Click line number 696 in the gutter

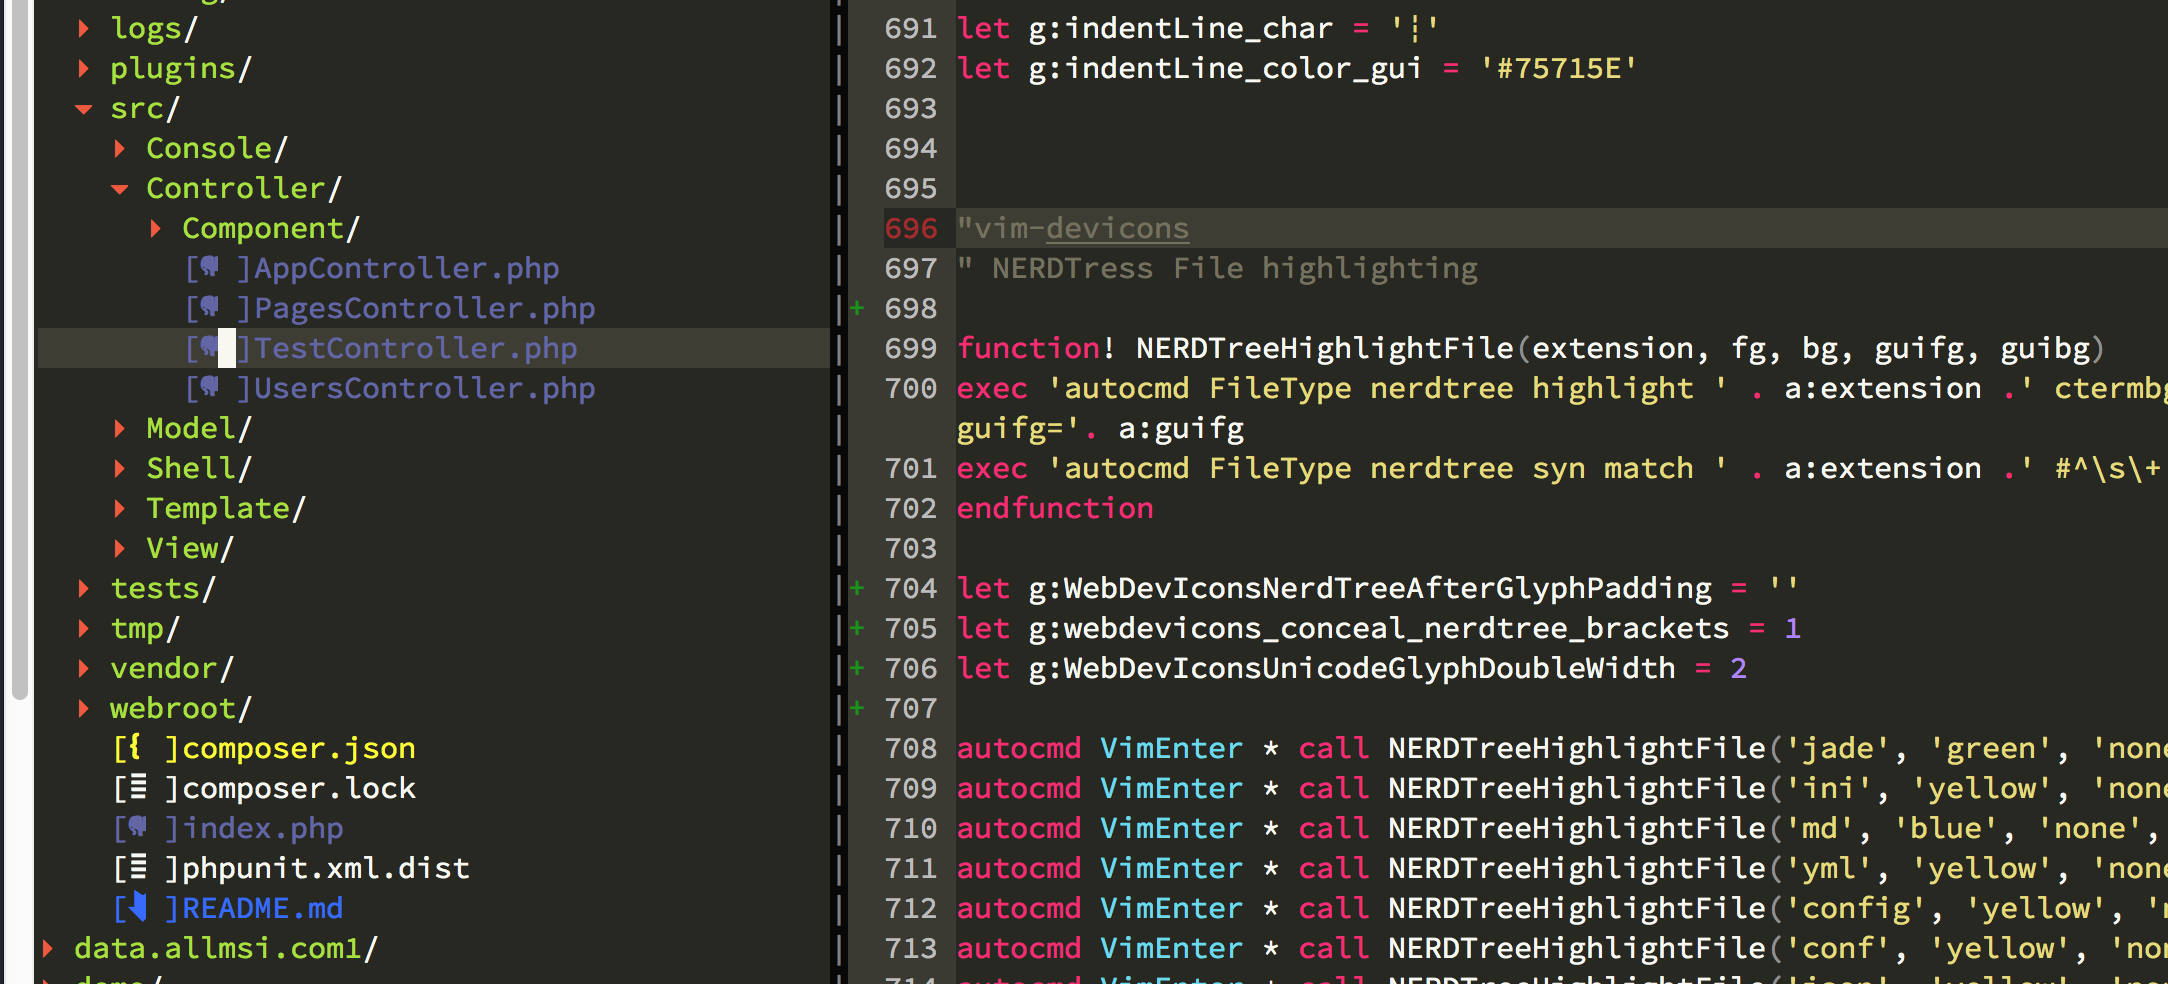911,228
